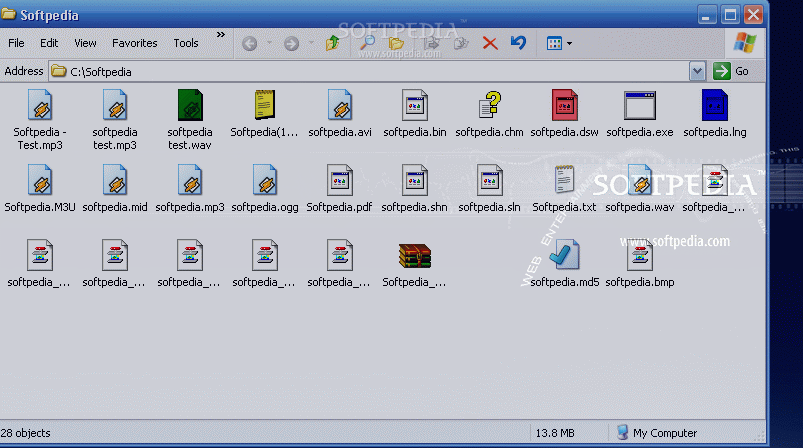Viewport: 803px width, 448px height.
Task: Select the softpedia.mid file
Action: point(115,188)
